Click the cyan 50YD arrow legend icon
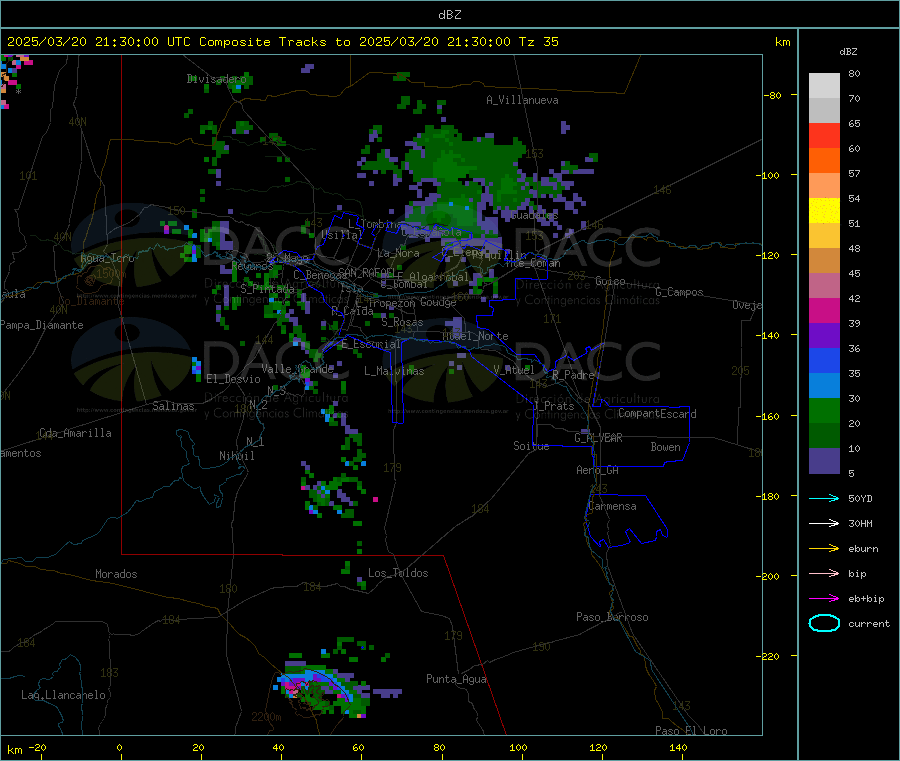 824,498
